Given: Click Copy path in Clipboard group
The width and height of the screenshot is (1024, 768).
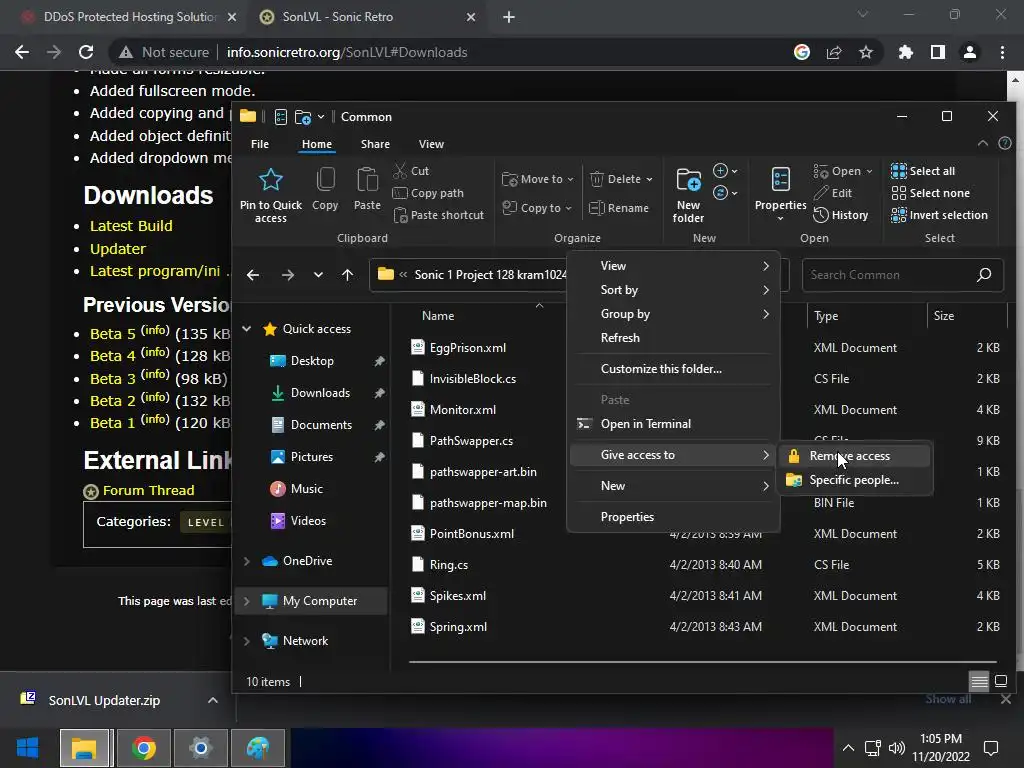Looking at the screenshot, I should (x=428, y=193).
